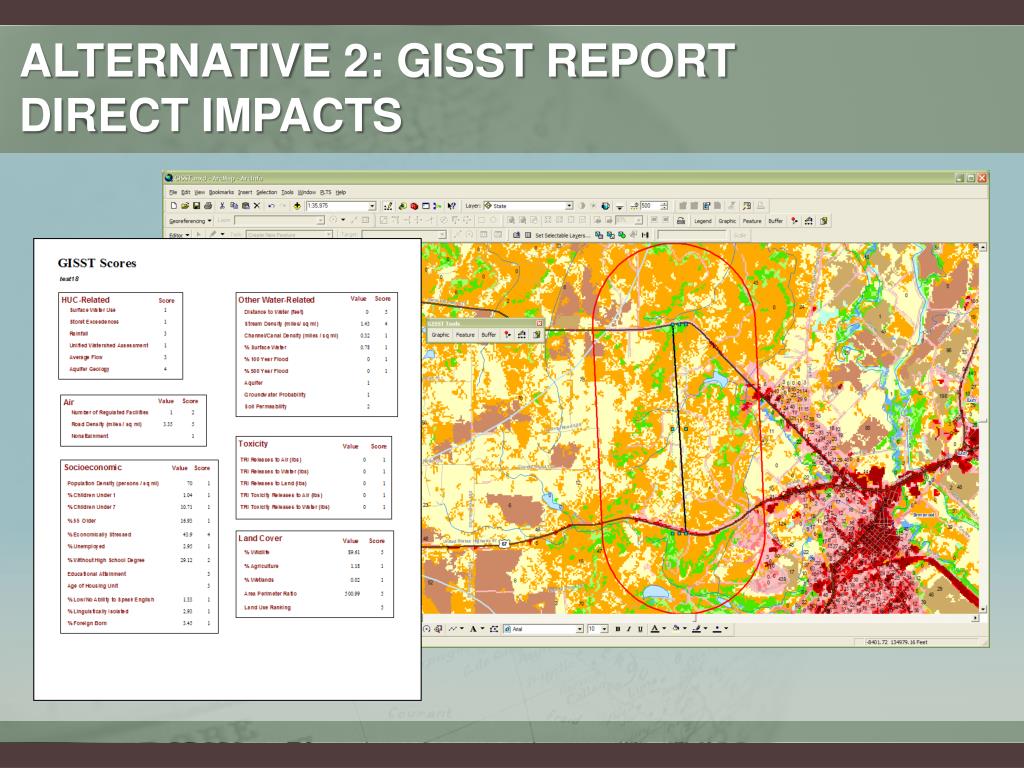Screen dimensions: 1024x768
Task: Click the red point icon in floating GISST Tools
Action: [507, 334]
